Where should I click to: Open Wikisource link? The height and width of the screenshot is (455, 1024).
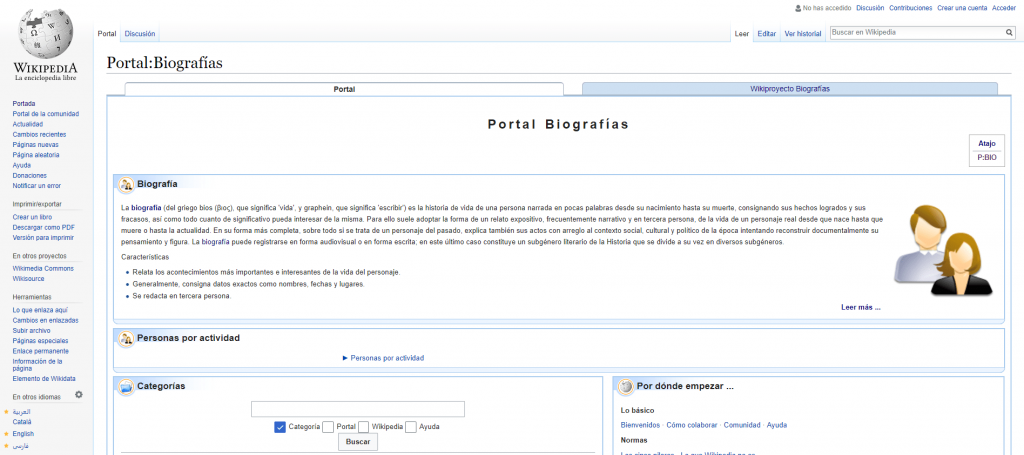click(x=29, y=279)
